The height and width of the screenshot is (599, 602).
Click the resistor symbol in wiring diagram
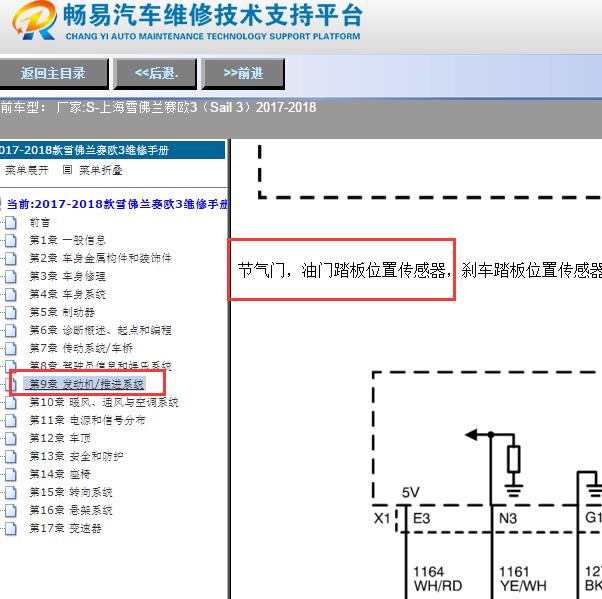tap(514, 459)
